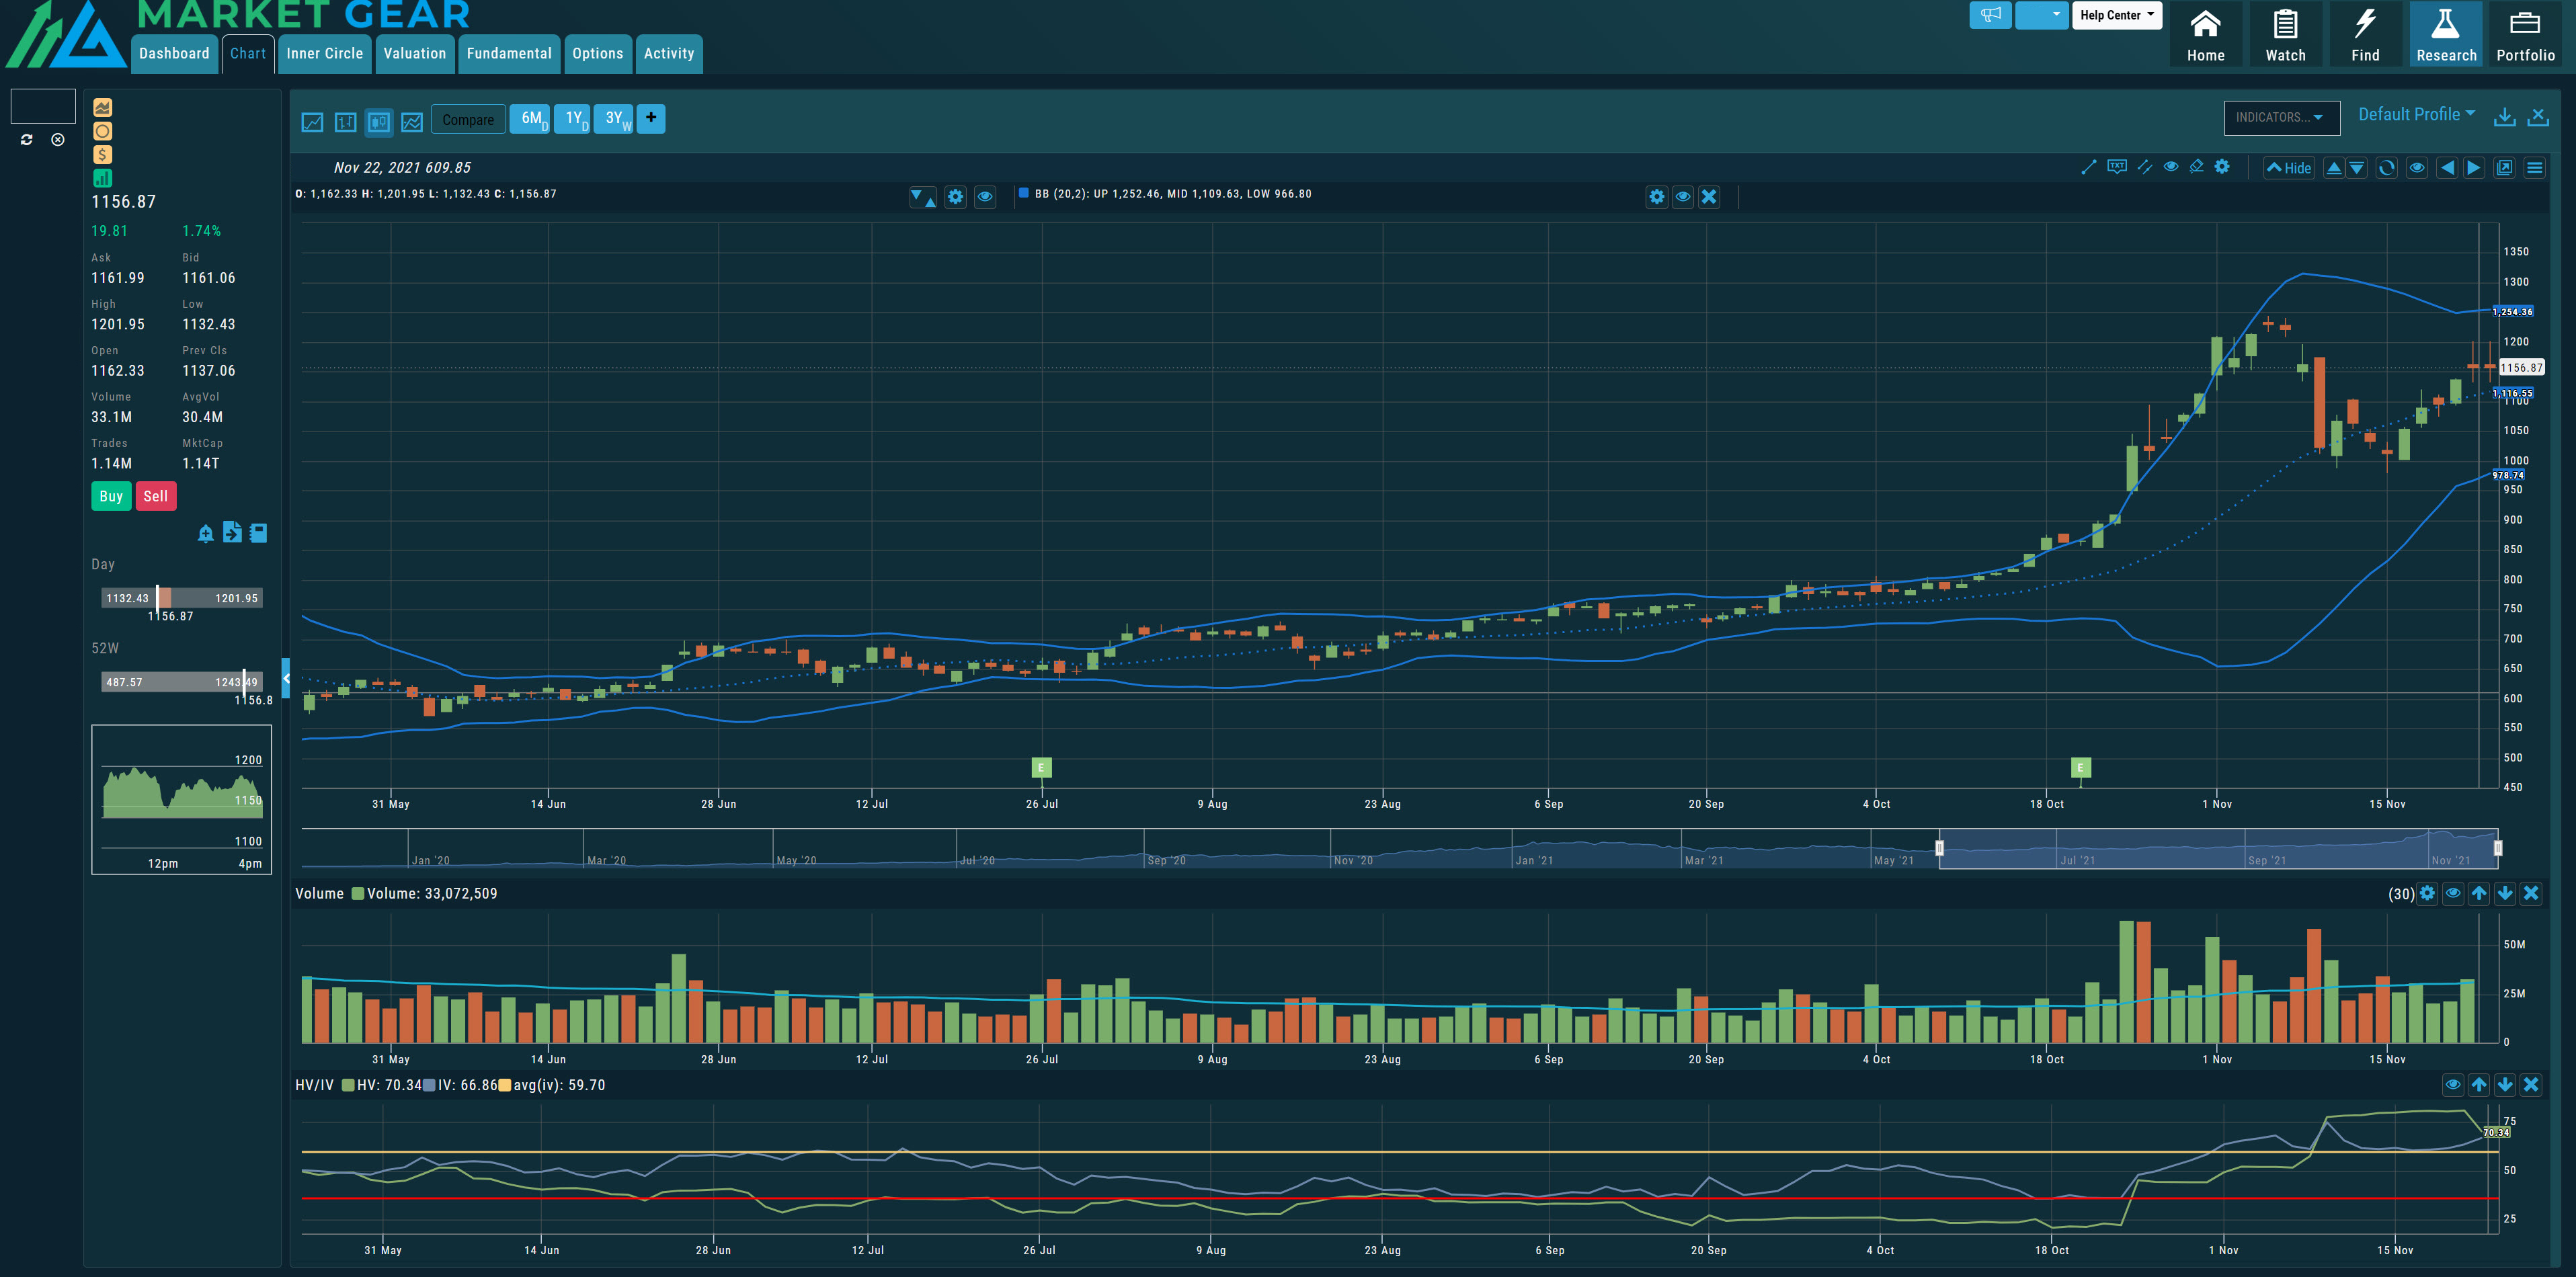
Task: Select the parallel channel drawing tool
Action: (x=2144, y=167)
